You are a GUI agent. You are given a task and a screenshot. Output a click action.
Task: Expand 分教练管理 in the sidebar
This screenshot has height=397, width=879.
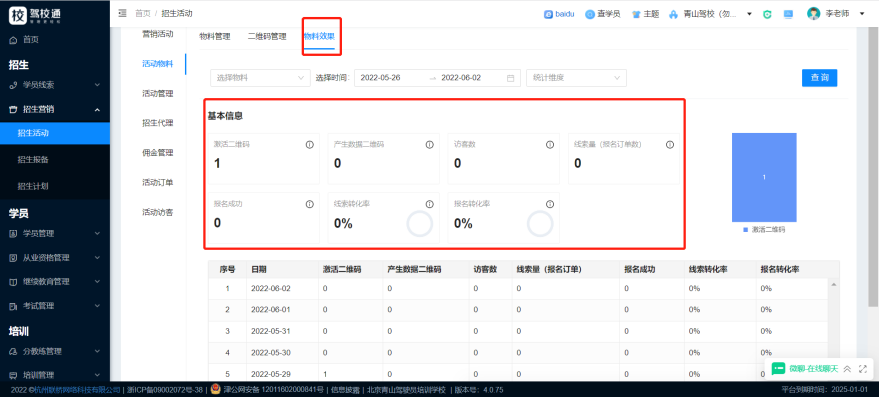tap(55, 352)
